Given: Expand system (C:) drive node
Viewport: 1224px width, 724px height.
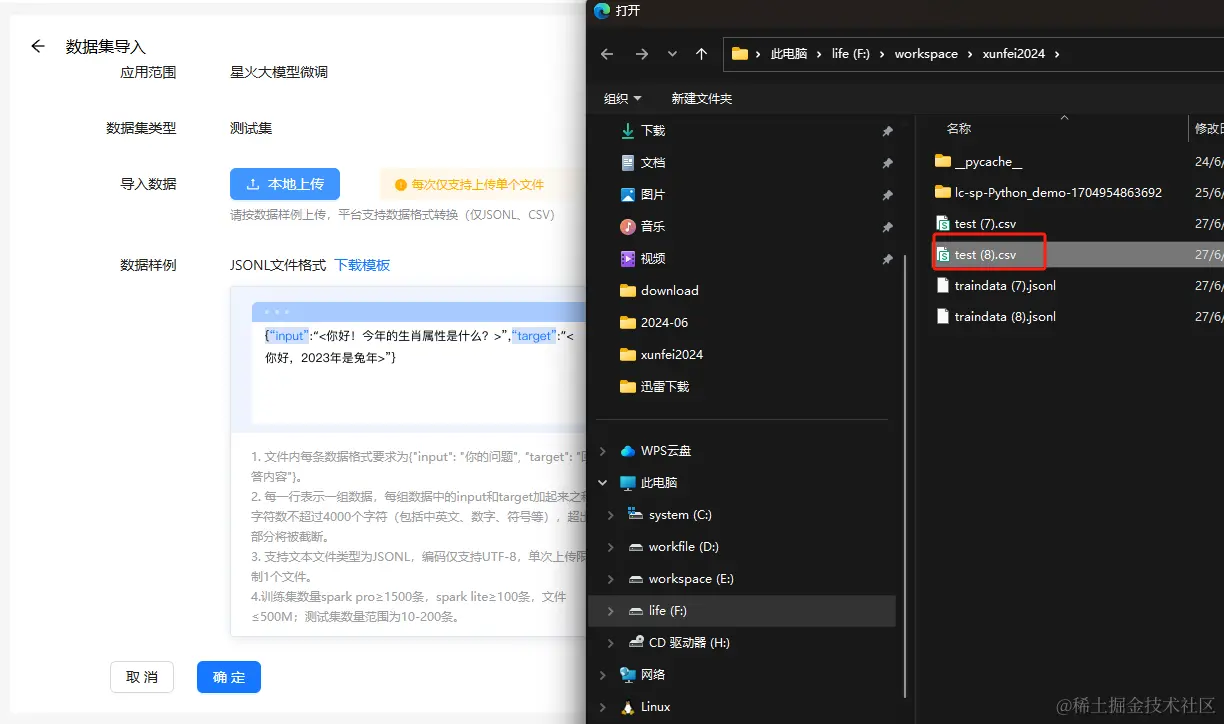Looking at the screenshot, I should click(x=611, y=515).
